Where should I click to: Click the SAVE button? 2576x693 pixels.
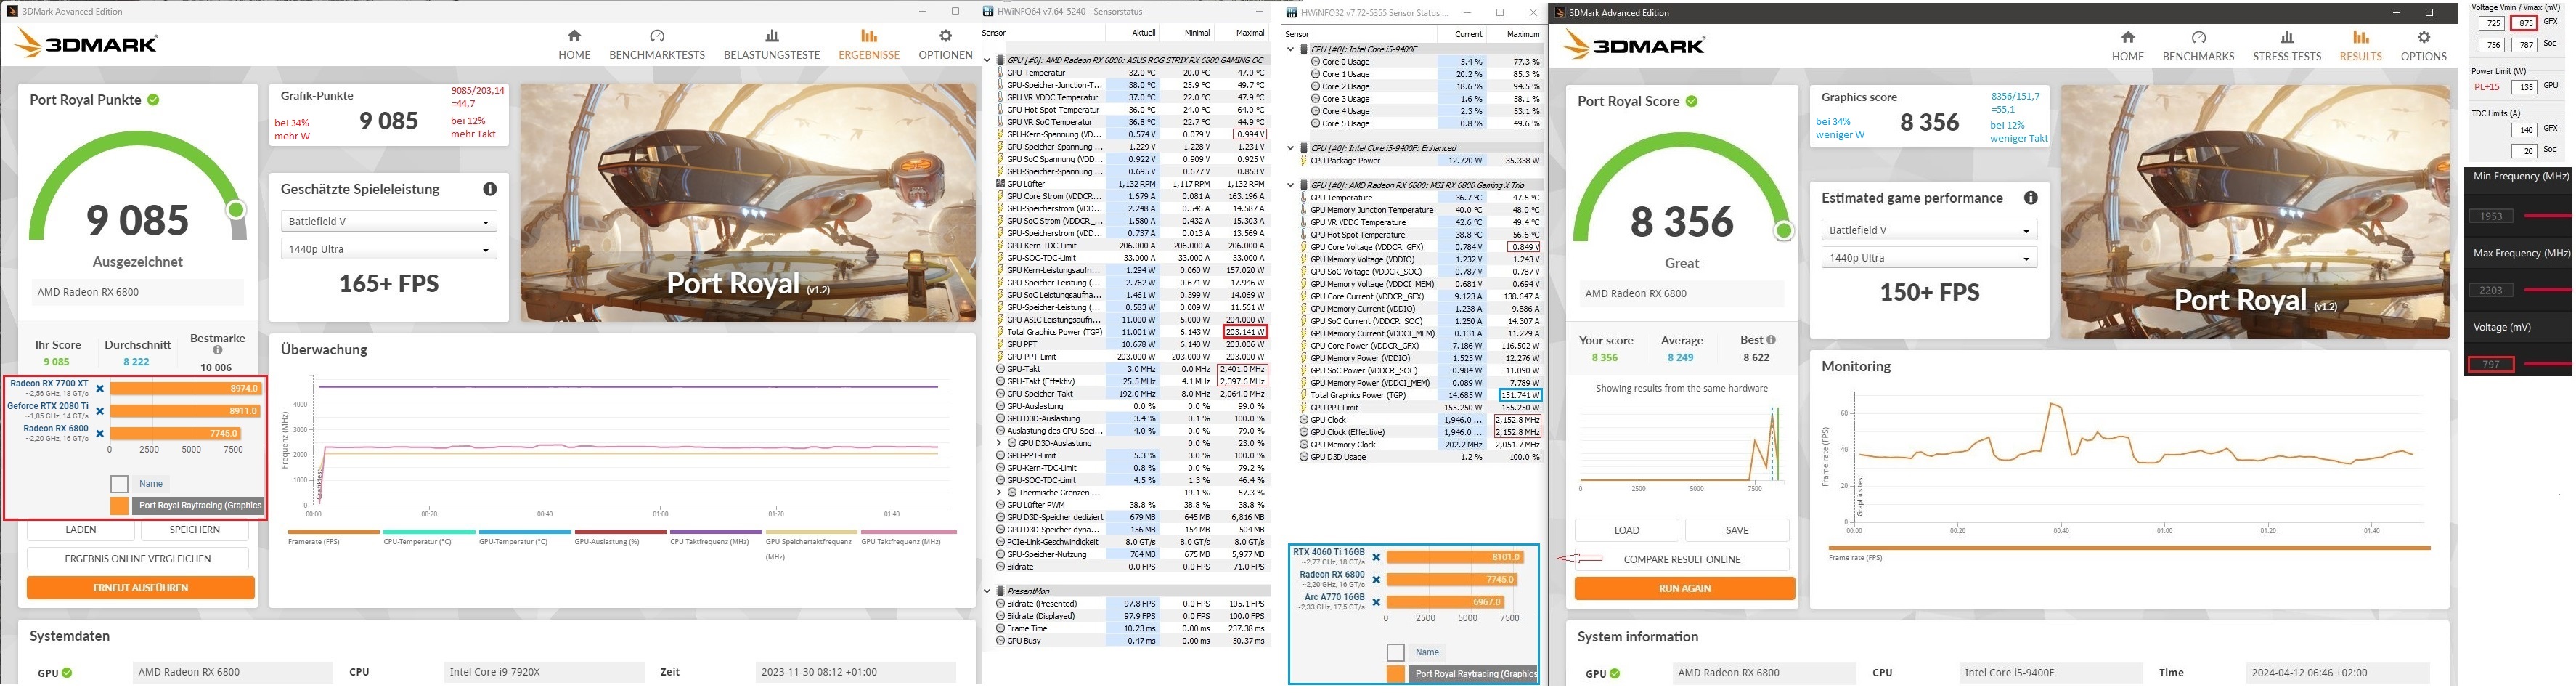[1737, 531]
